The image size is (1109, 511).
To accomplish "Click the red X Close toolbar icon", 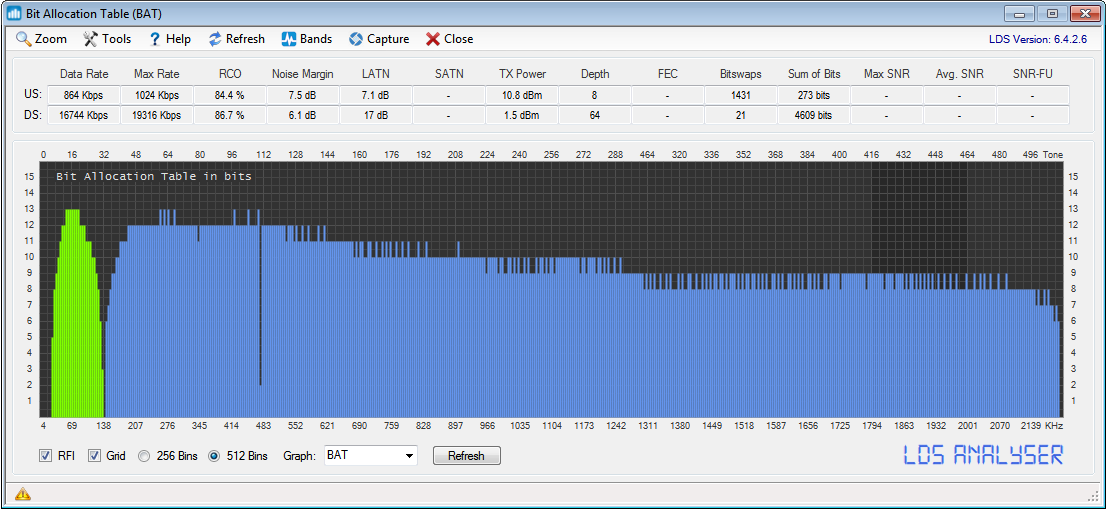I will pyautogui.click(x=433, y=39).
